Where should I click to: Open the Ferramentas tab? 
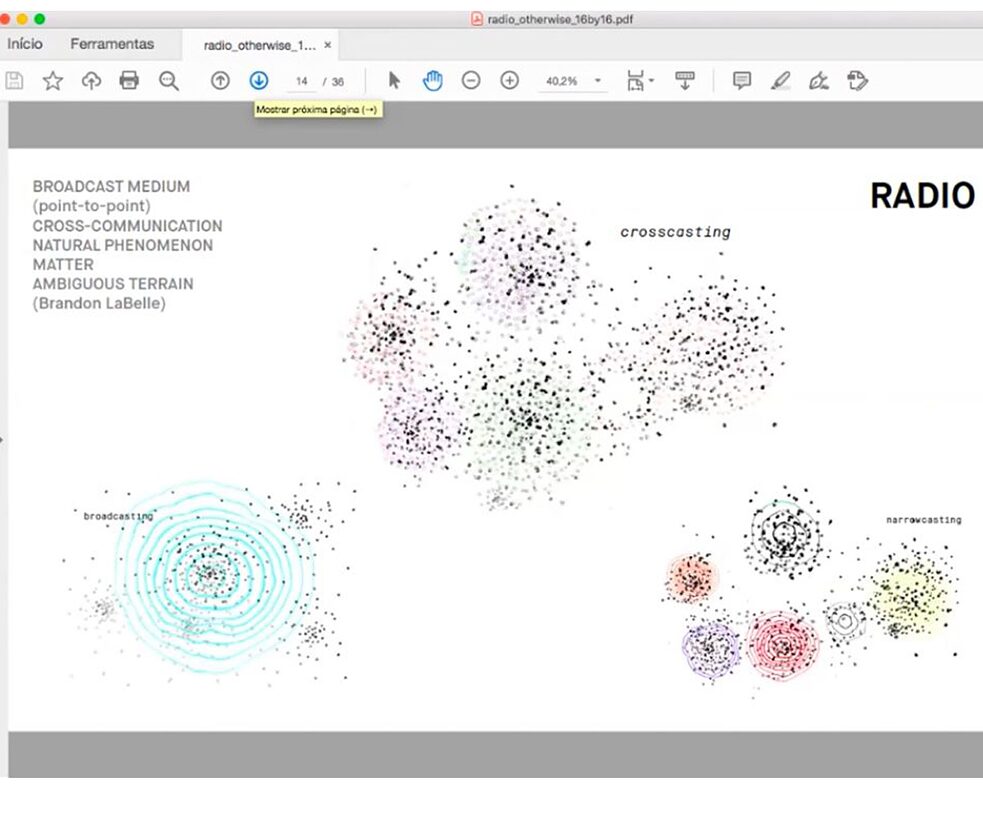[112, 44]
